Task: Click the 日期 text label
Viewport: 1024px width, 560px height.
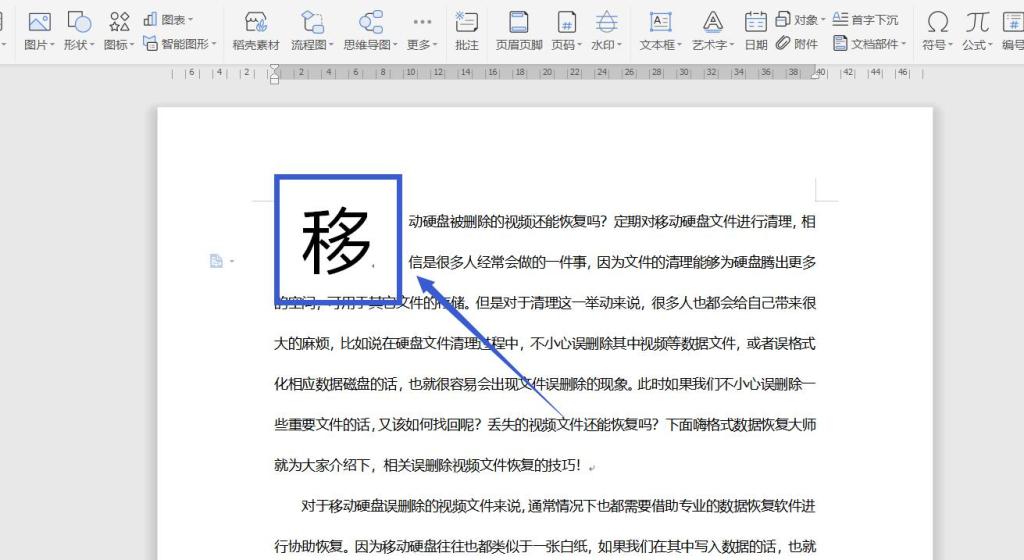Action: pyautogui.click(x=756, y=45)
